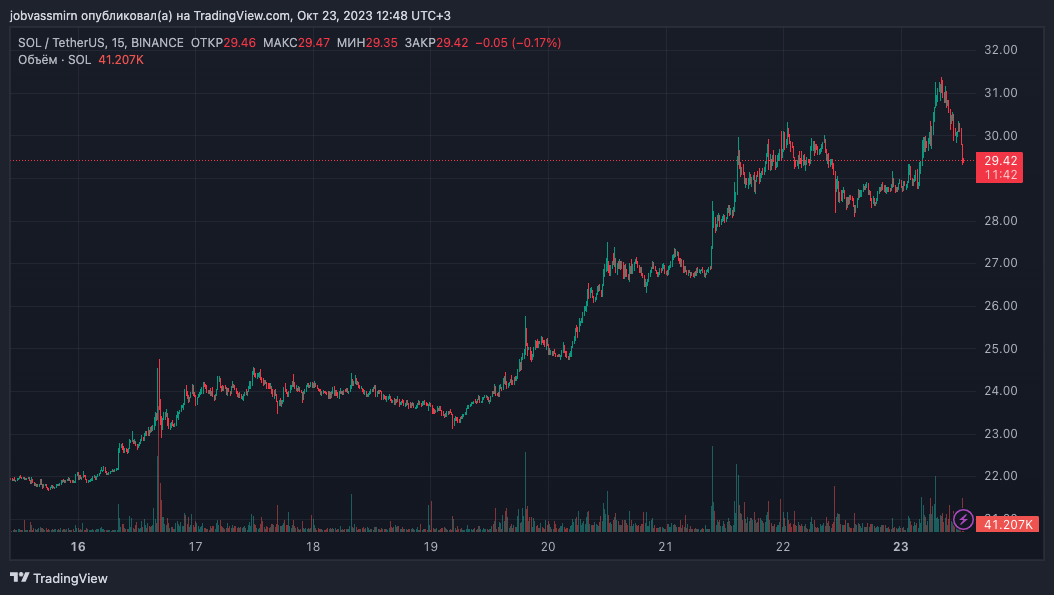This screenshot has height=595, width=1054.
Task: Click the close value 29.42 in legend
Action: [x=452, y=42]
